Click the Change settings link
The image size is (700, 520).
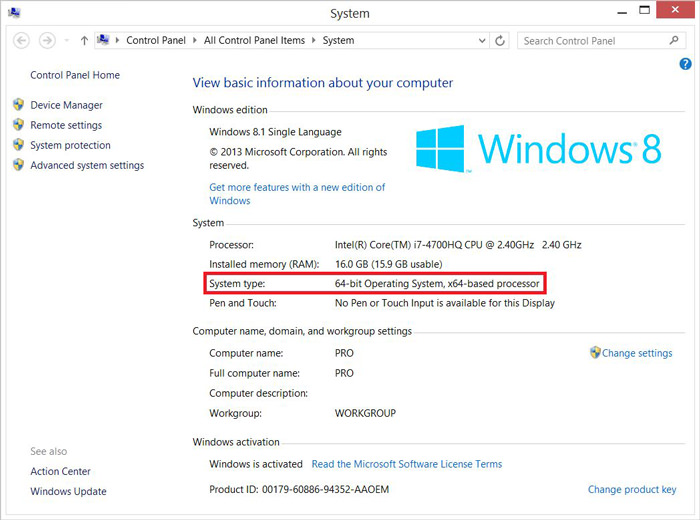[637, 353]
